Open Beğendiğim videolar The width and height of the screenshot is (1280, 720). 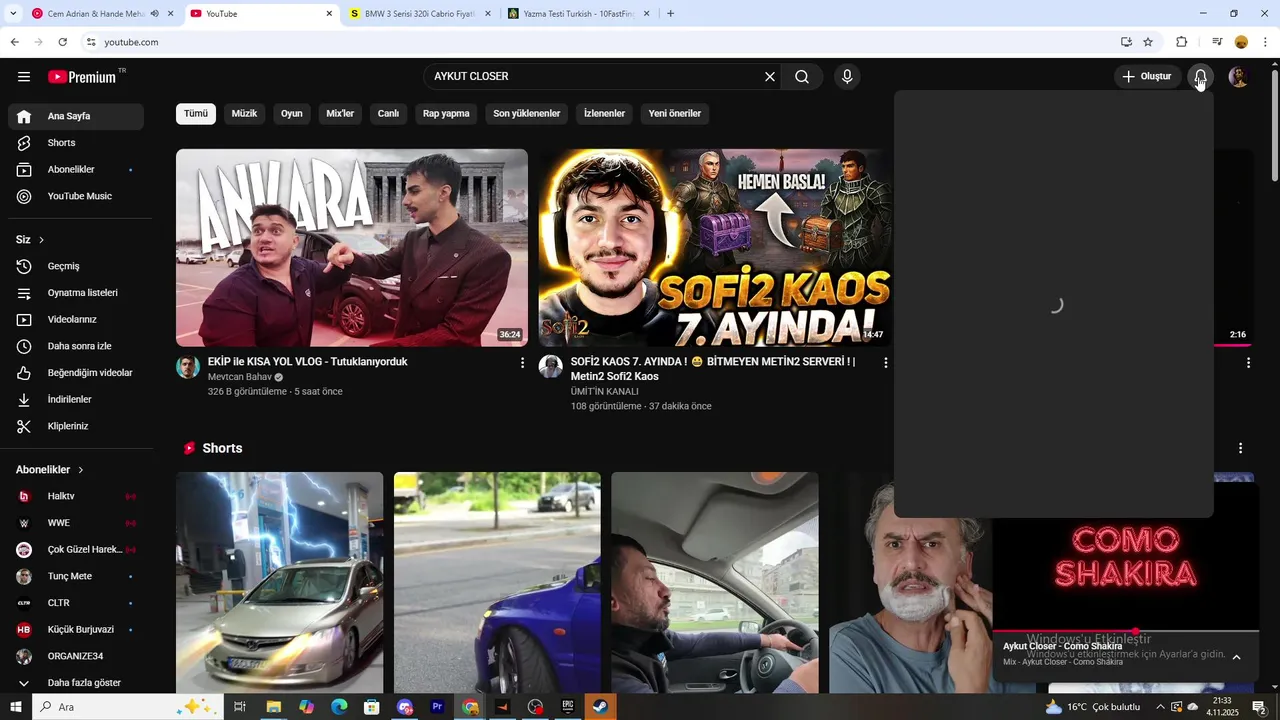coord(76,373)
